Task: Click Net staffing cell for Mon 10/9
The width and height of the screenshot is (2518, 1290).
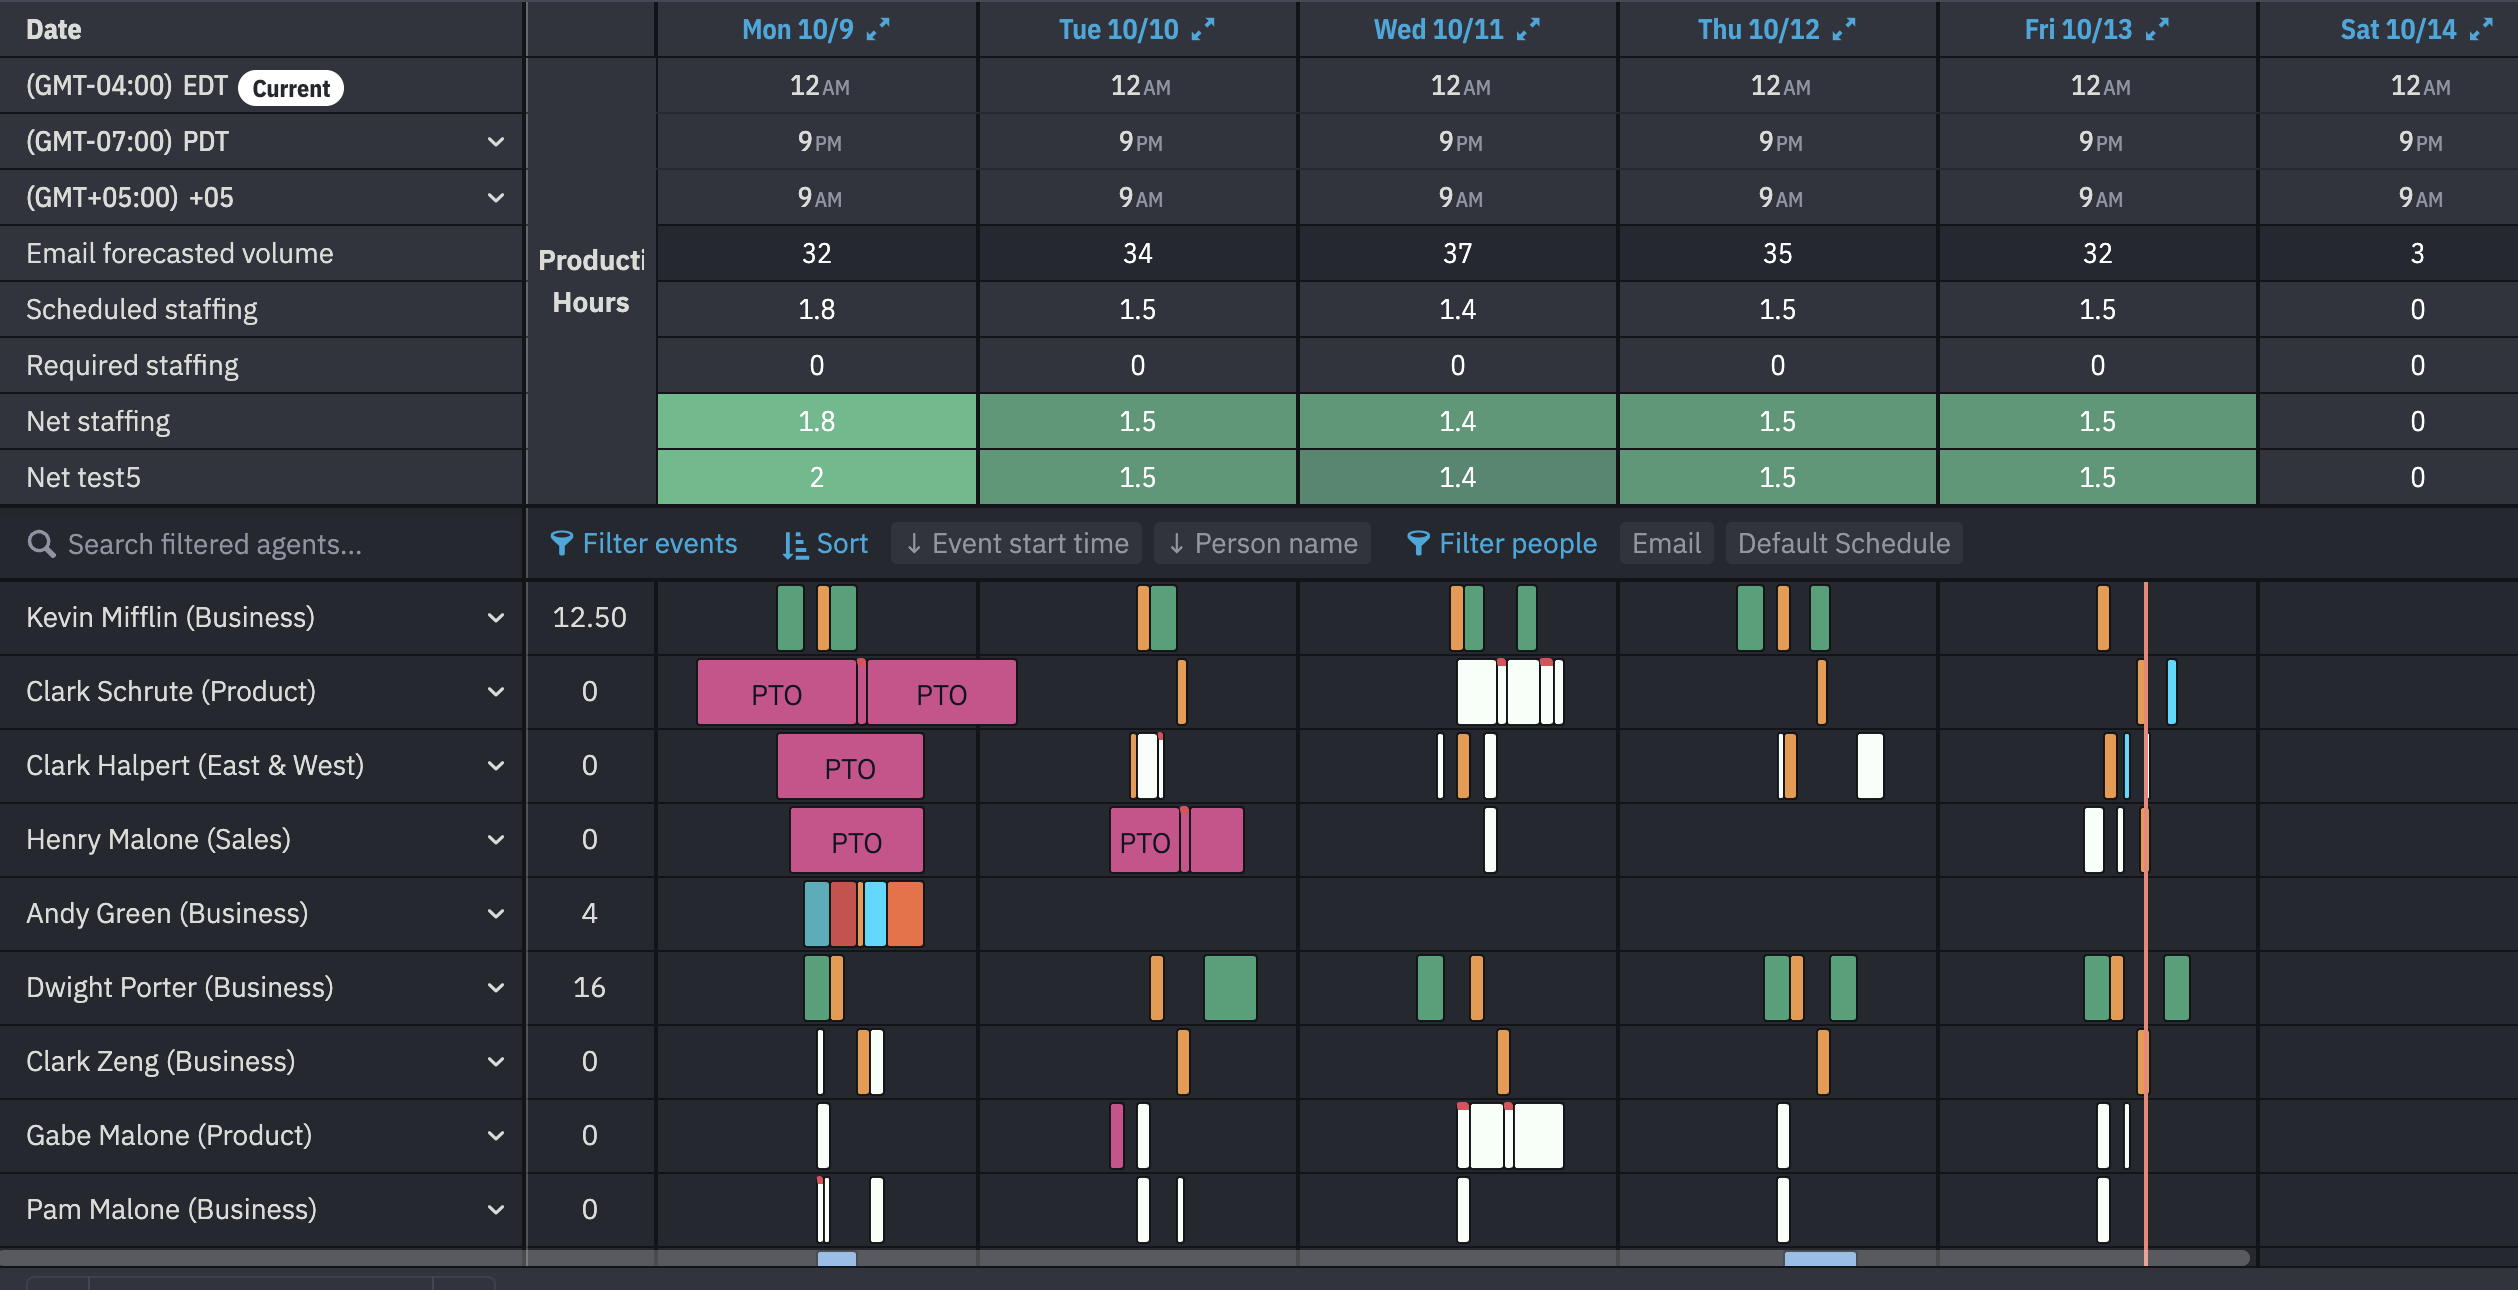Action: [x=816, y=421]
